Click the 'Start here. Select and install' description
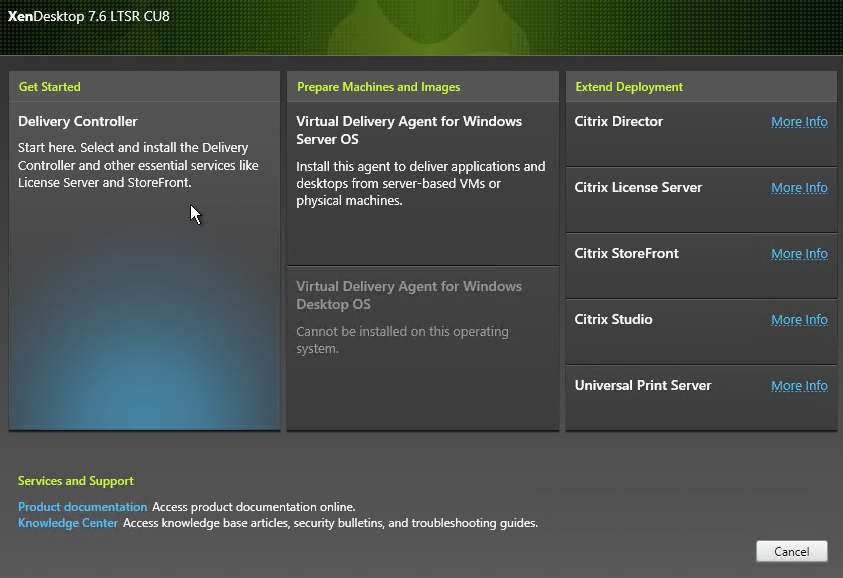The height and width of the screenshot is (578, 843). [138, 165]
